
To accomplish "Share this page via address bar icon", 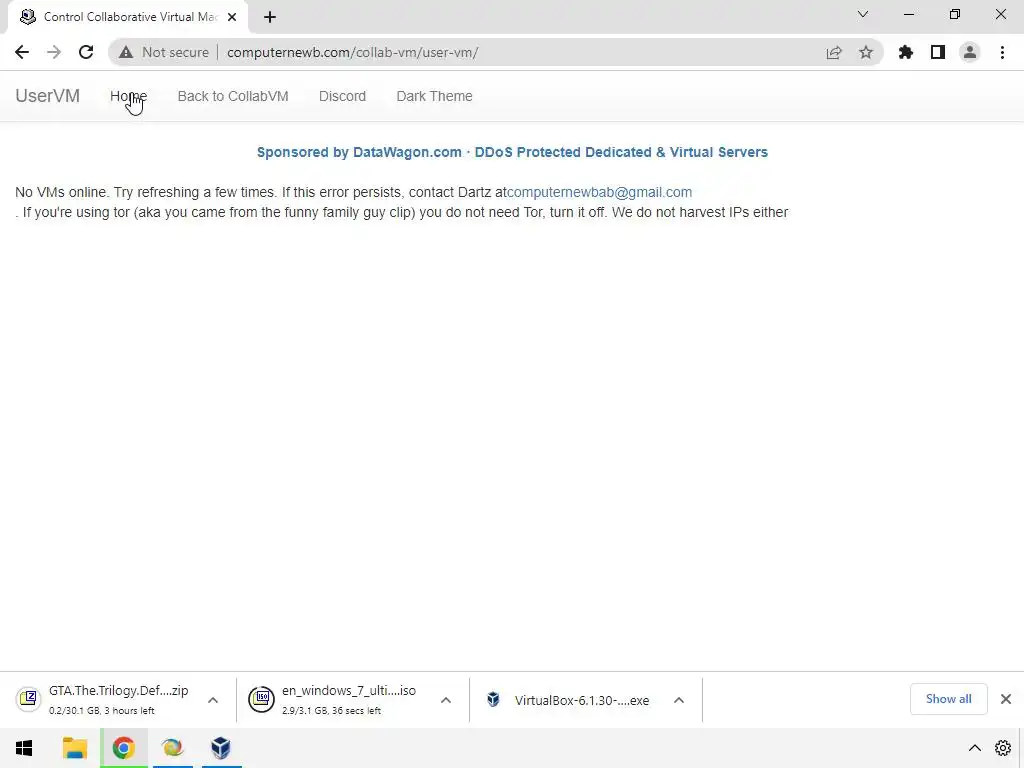I will [x=834, y=52].
